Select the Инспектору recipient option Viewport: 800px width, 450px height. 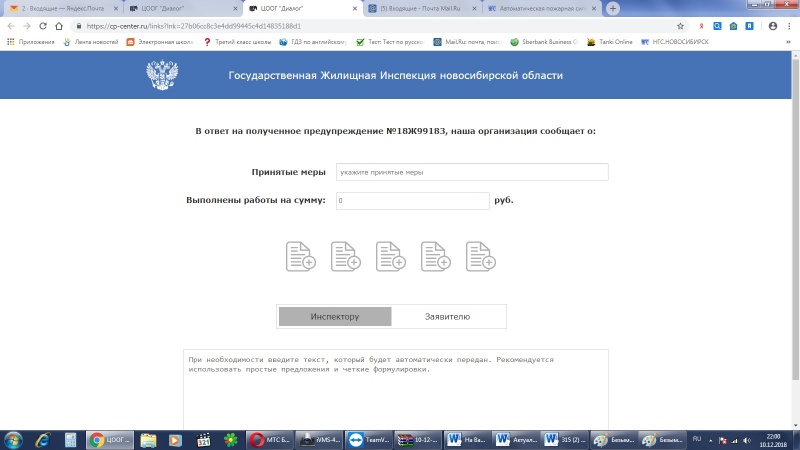pyautogui.click(x=334, y=317)
